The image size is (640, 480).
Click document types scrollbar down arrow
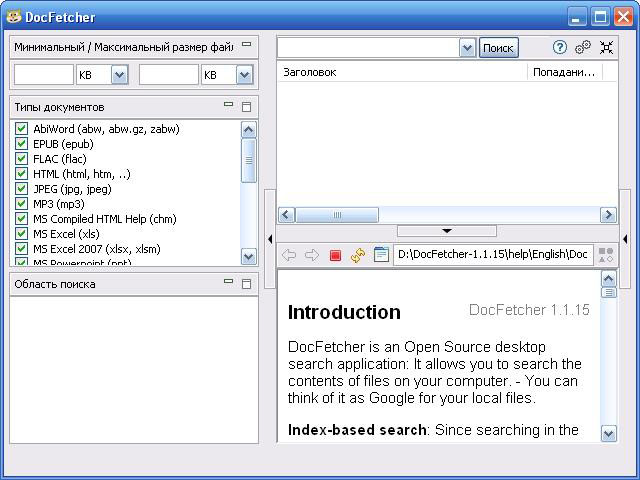(249, 257)
